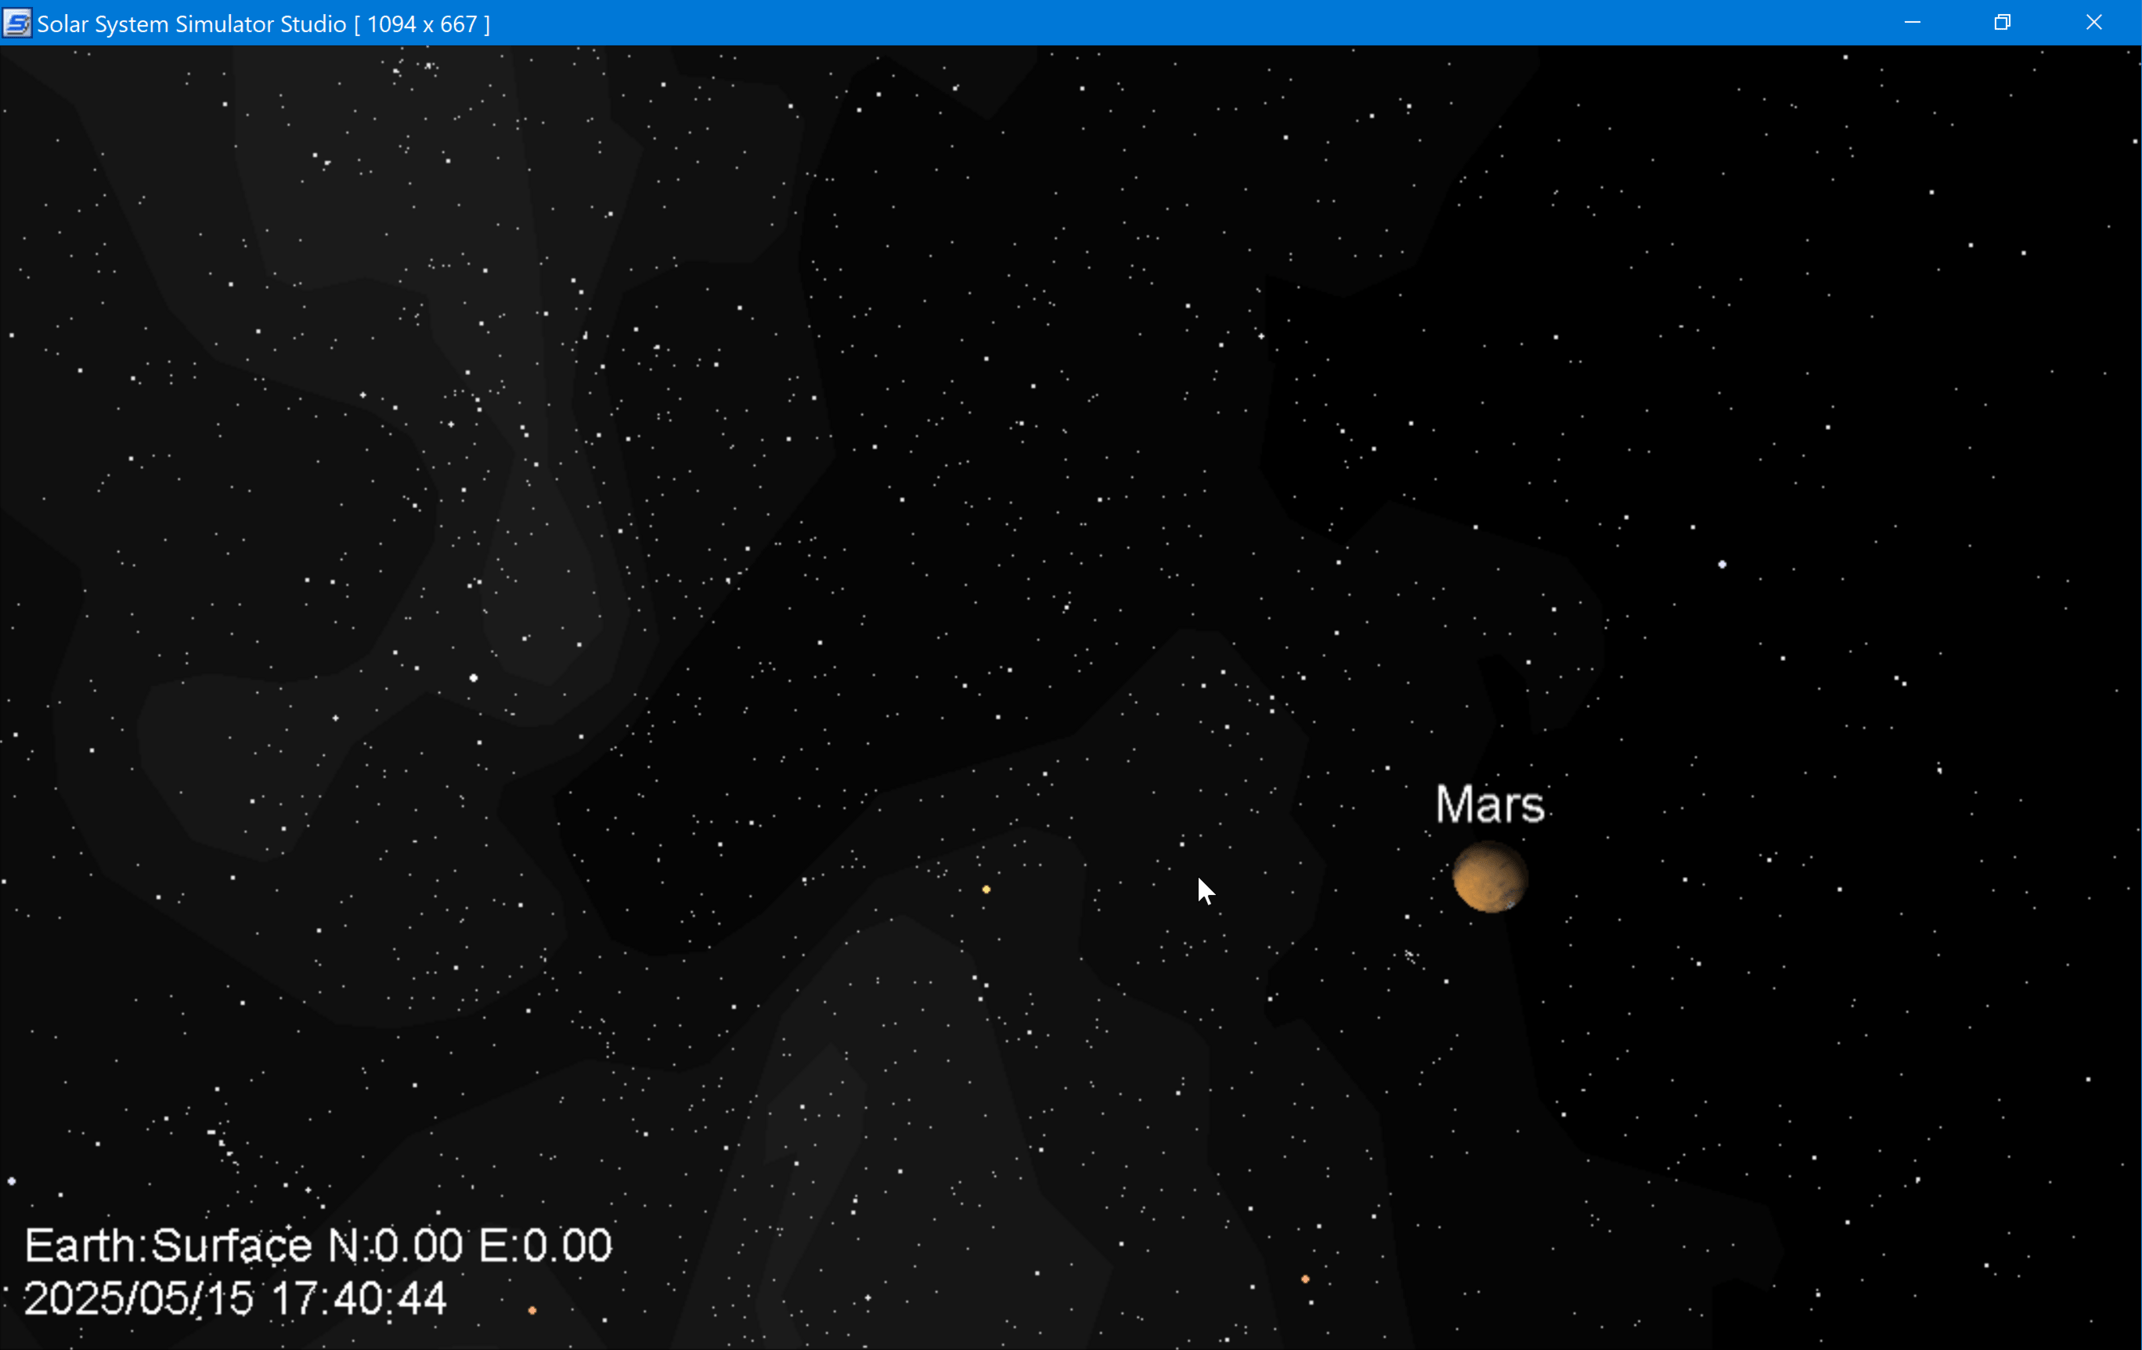Click the E:0.00 longitude value
The image size is (2142, 1350).
pyautogui.click(x=545, y=1246)
